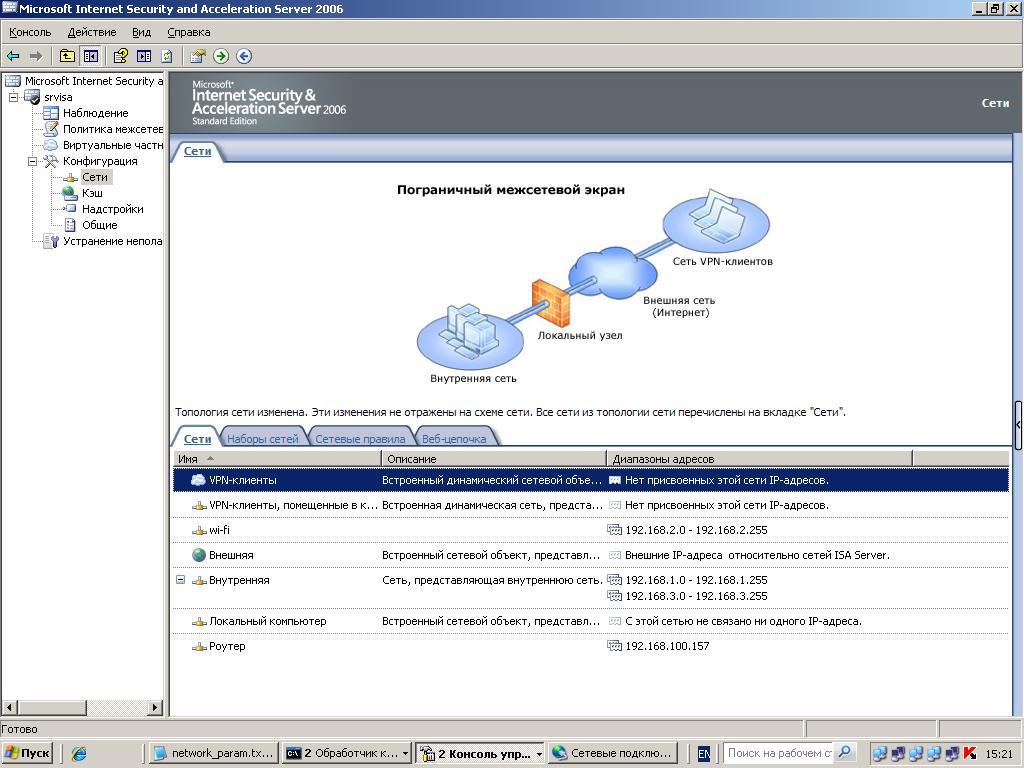Toggle the show/hide console tree icon
This screenshot has width=1024, height=768.
point(91,56)
